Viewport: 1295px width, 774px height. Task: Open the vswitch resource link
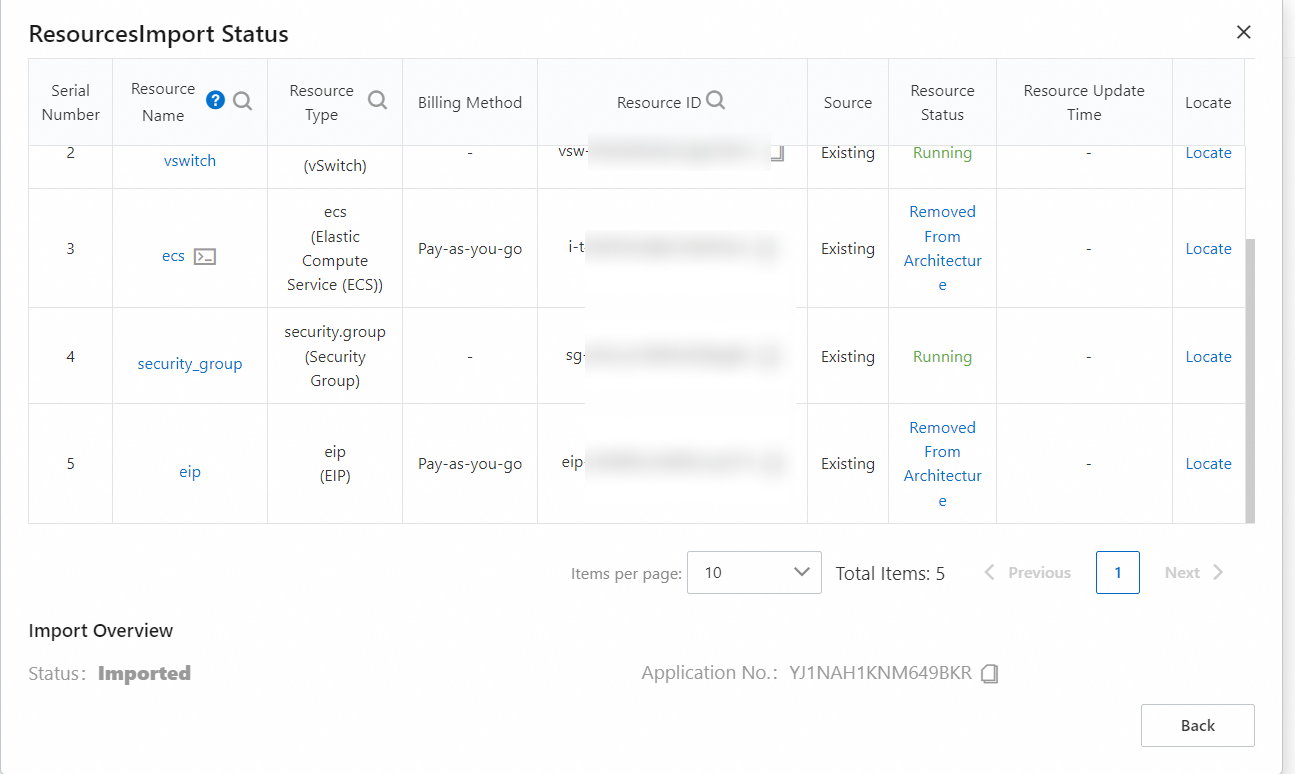point(190,161)
